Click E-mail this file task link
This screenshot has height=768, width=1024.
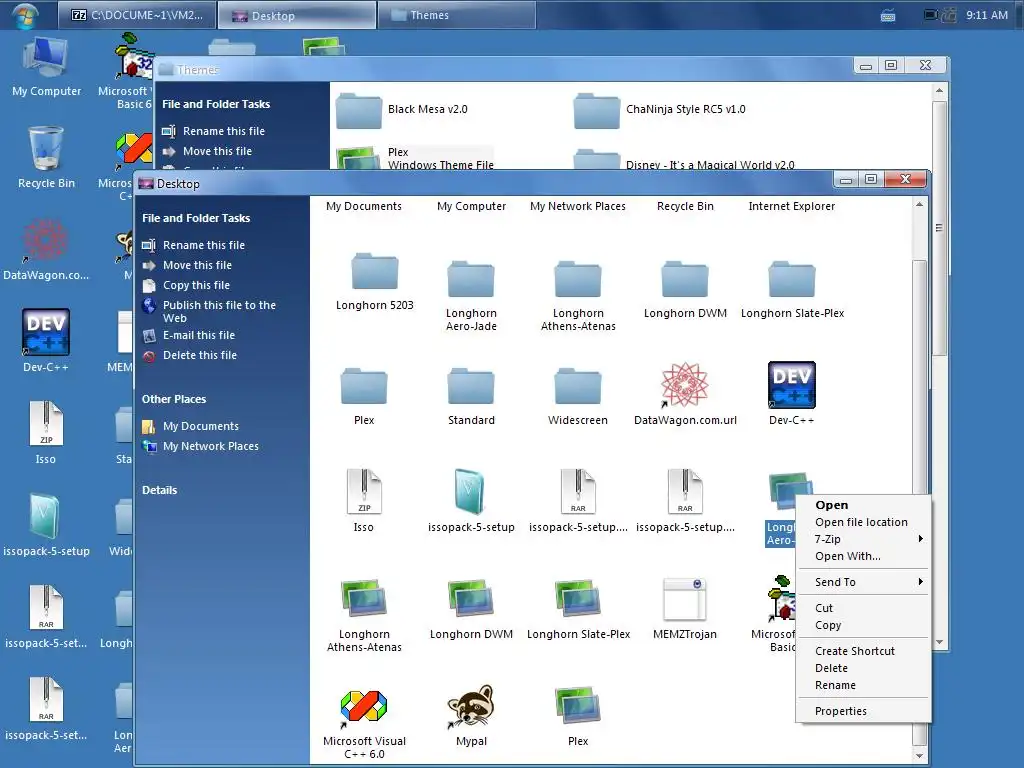199,335
